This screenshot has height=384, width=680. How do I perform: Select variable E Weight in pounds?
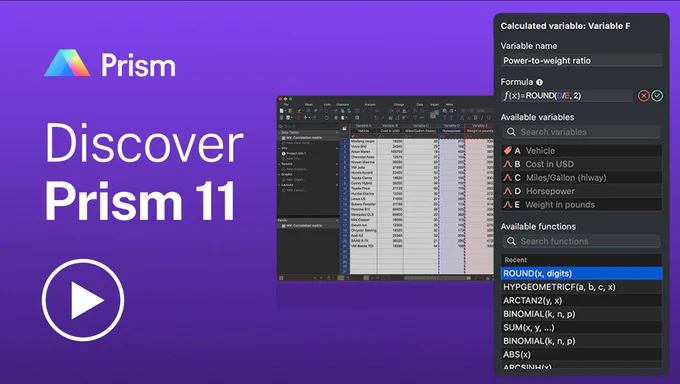click(581, 204)
